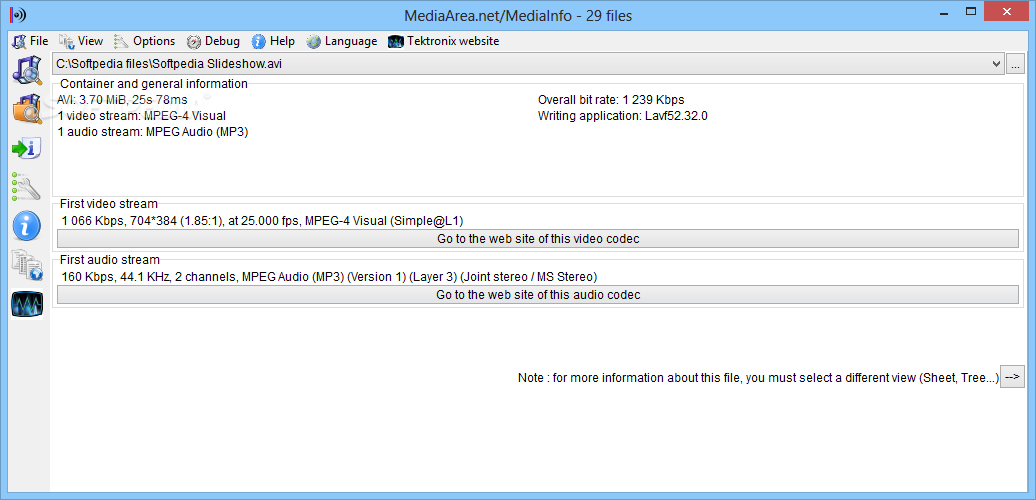Click the Export sidebar icon with green arrow
The image size is (1036, 500).
point(27,148)
